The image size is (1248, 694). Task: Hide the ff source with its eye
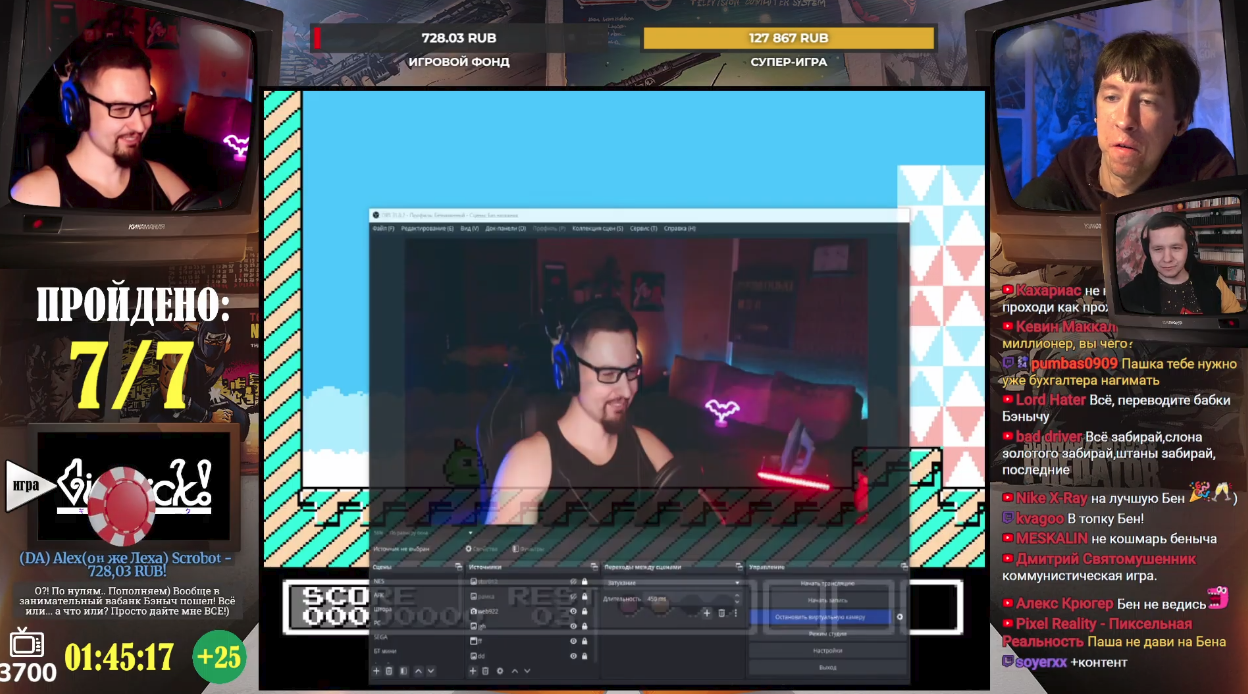574,641
